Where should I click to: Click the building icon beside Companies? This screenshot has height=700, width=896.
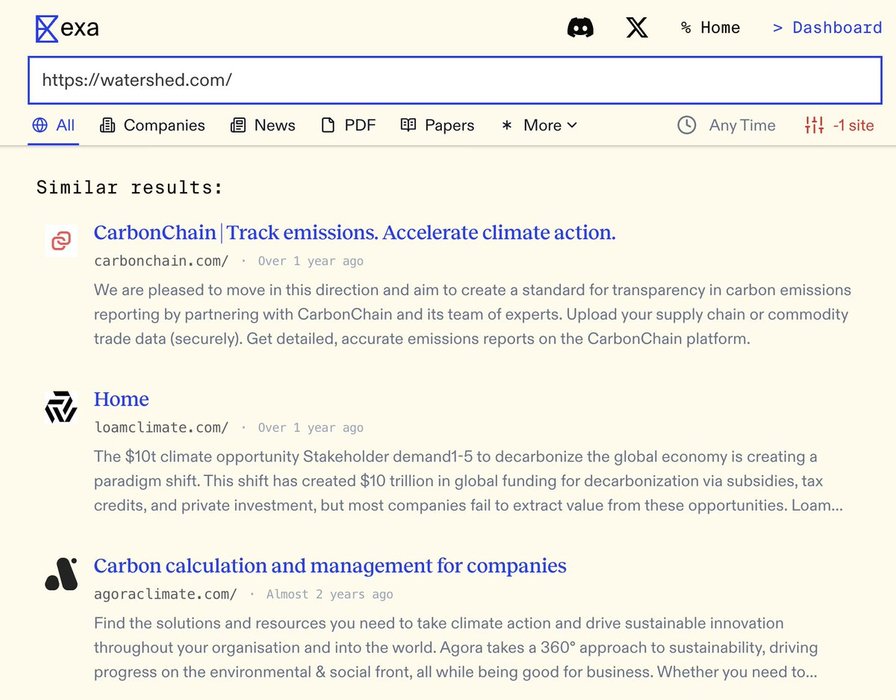pyautogui.click(x=107, y=125)
